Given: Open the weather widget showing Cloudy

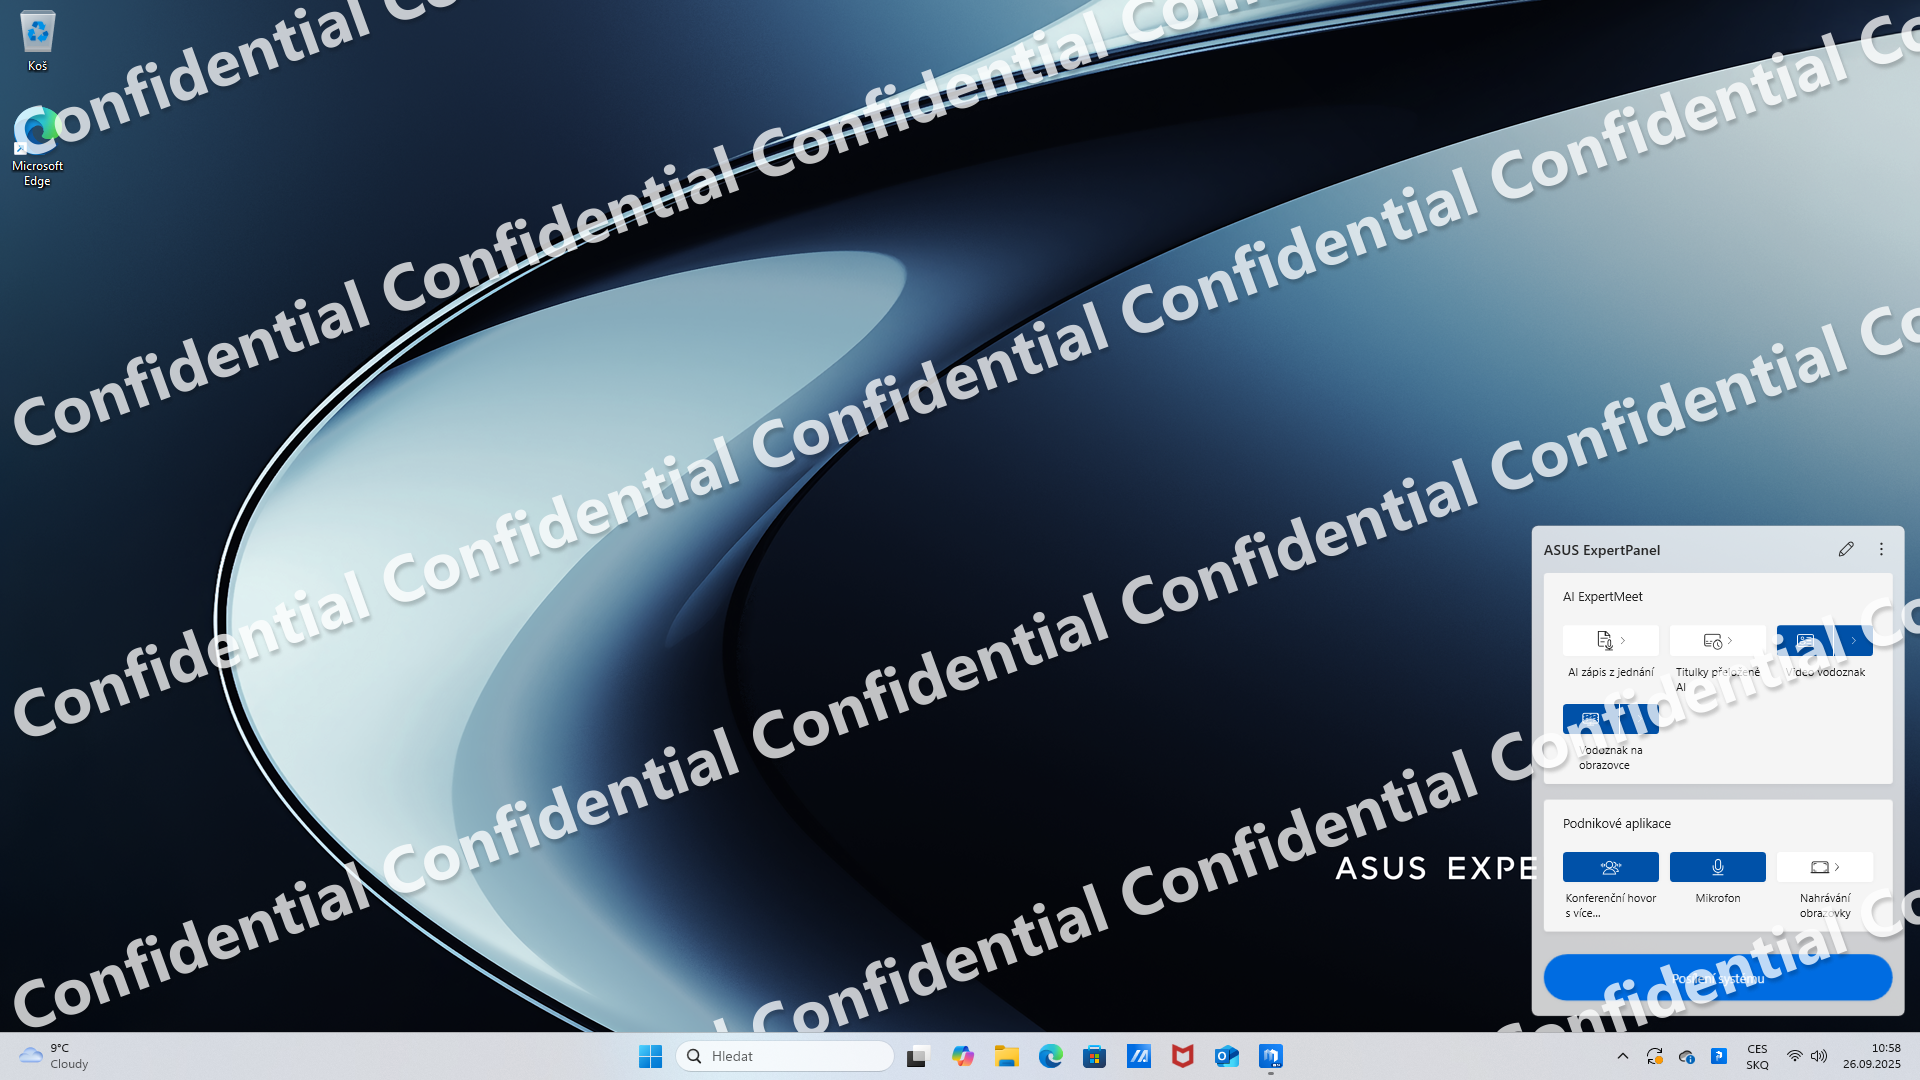Looking at the screenshot, I should [x=55, y=1056].
